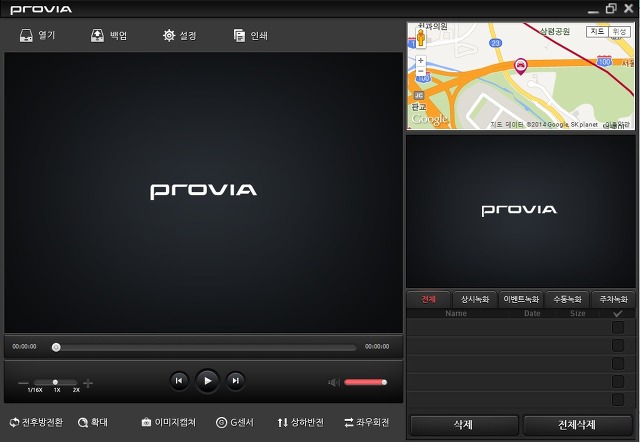Flip video vertically with 상하반전

coord(300,422)
